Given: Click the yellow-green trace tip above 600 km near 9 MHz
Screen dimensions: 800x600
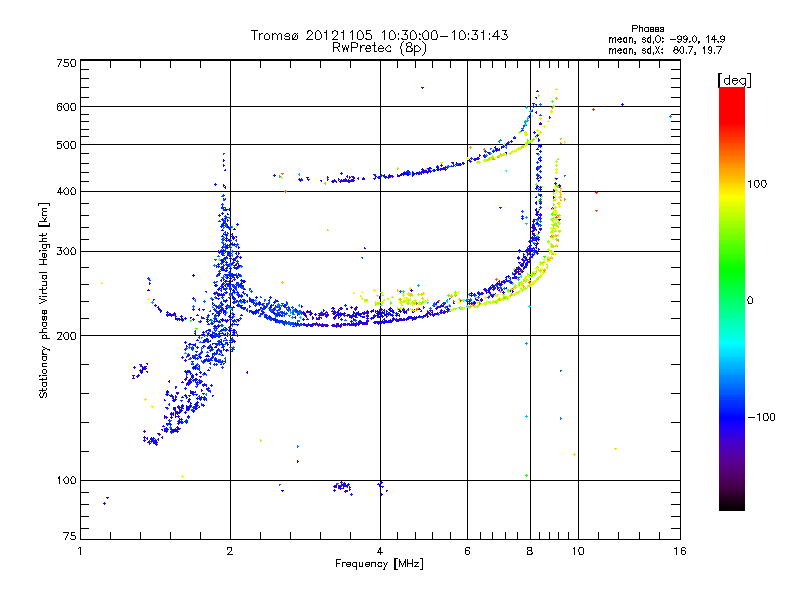Looking at the screenshot, I should (x=555, y=97).
